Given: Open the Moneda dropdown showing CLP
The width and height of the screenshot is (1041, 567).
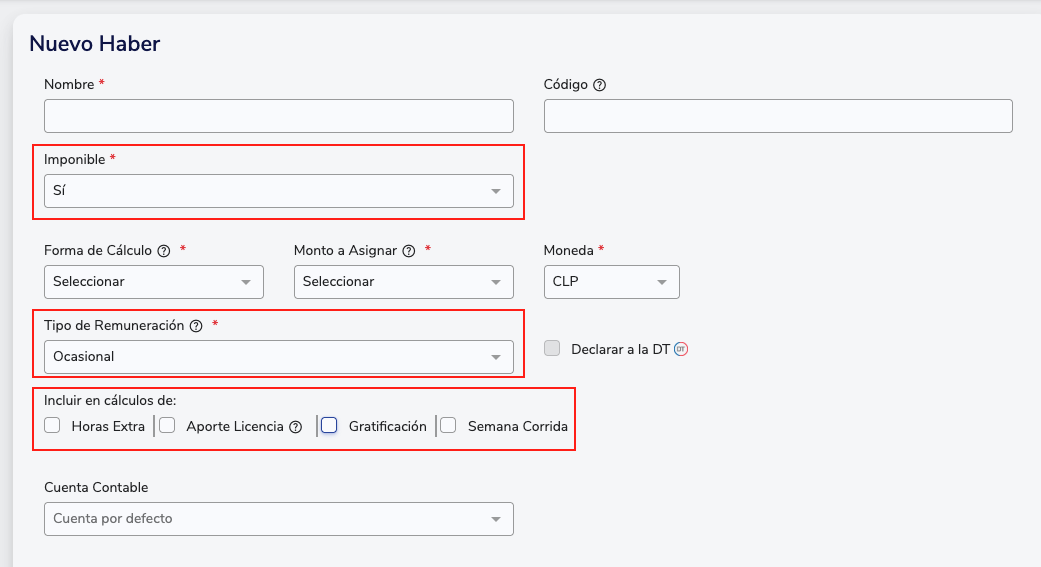Looking at the screenshot, I should pos(611,282).
